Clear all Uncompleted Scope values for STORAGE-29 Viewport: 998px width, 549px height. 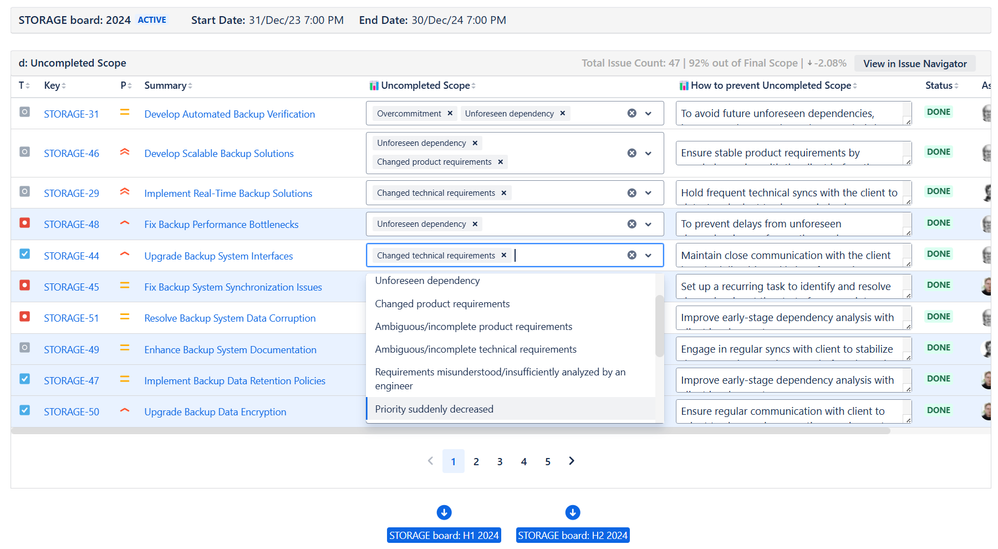(631, 193)
